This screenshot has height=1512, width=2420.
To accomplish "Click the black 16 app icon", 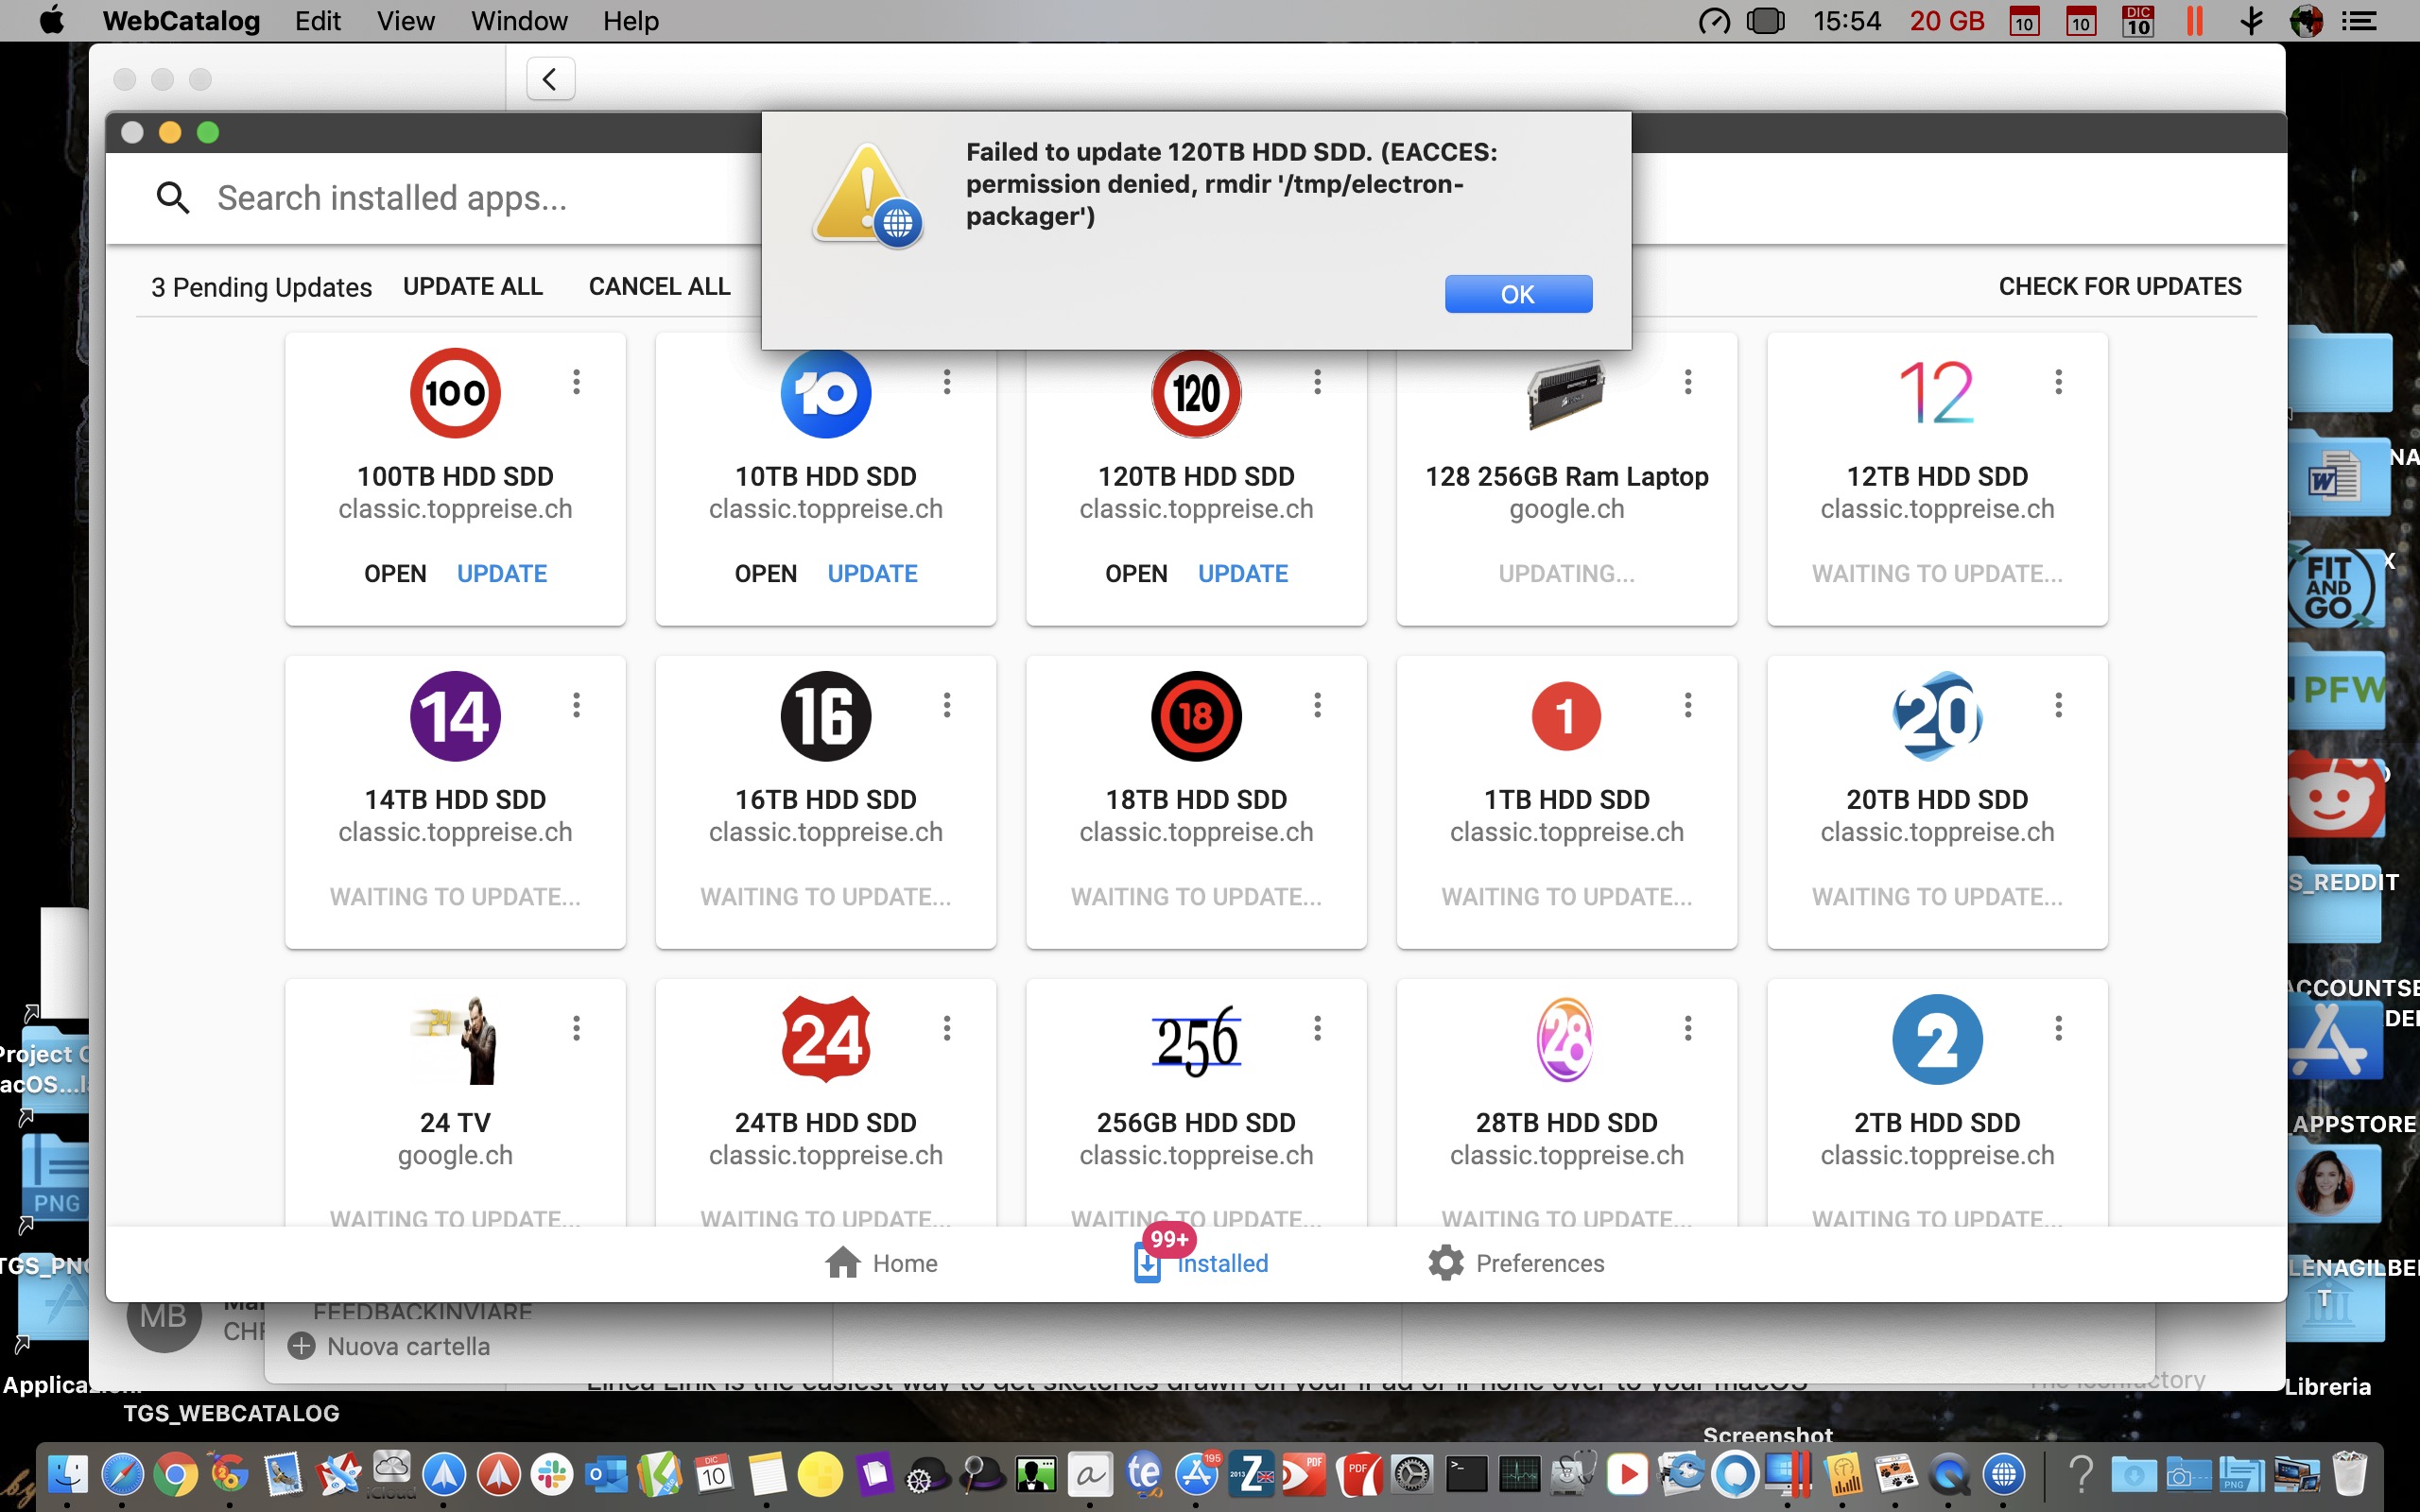I will pos(826,716).
